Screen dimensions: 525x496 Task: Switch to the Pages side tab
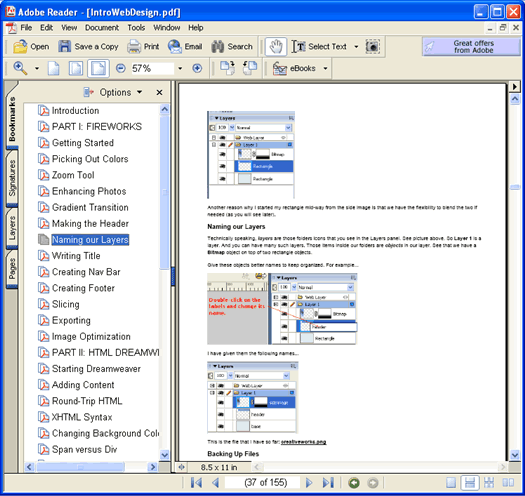12,269
